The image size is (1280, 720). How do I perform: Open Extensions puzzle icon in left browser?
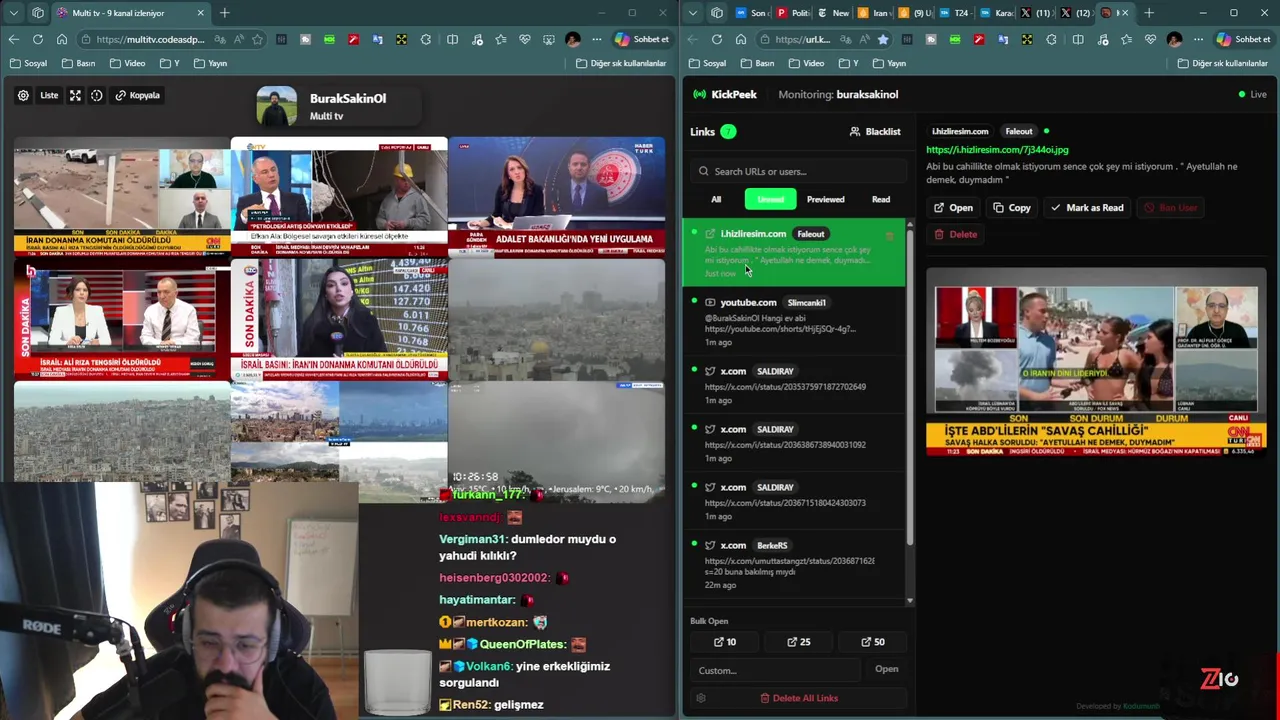pos(426,39)
